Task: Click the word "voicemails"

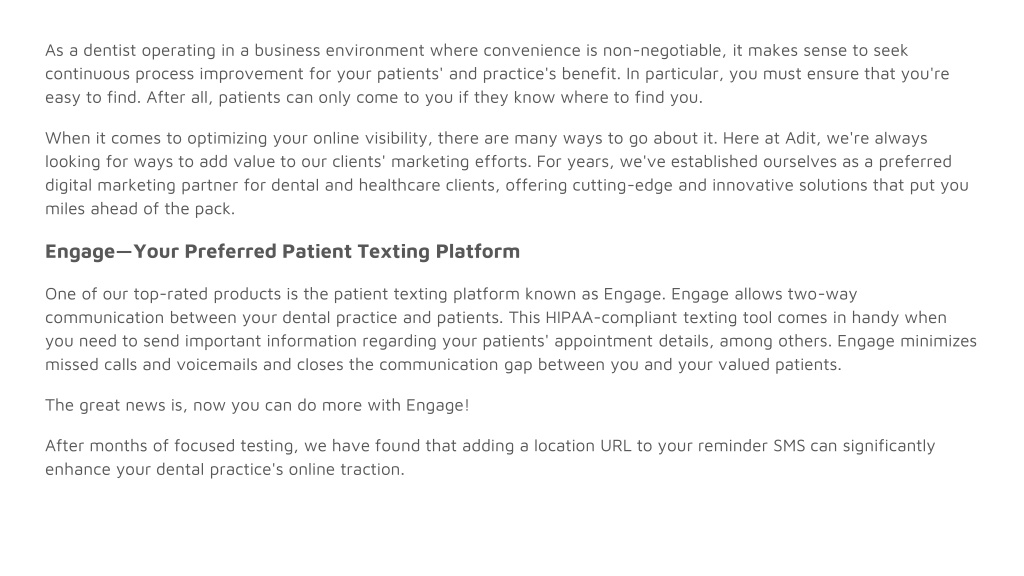Action: pyautogui.click(x=217, y=364)
